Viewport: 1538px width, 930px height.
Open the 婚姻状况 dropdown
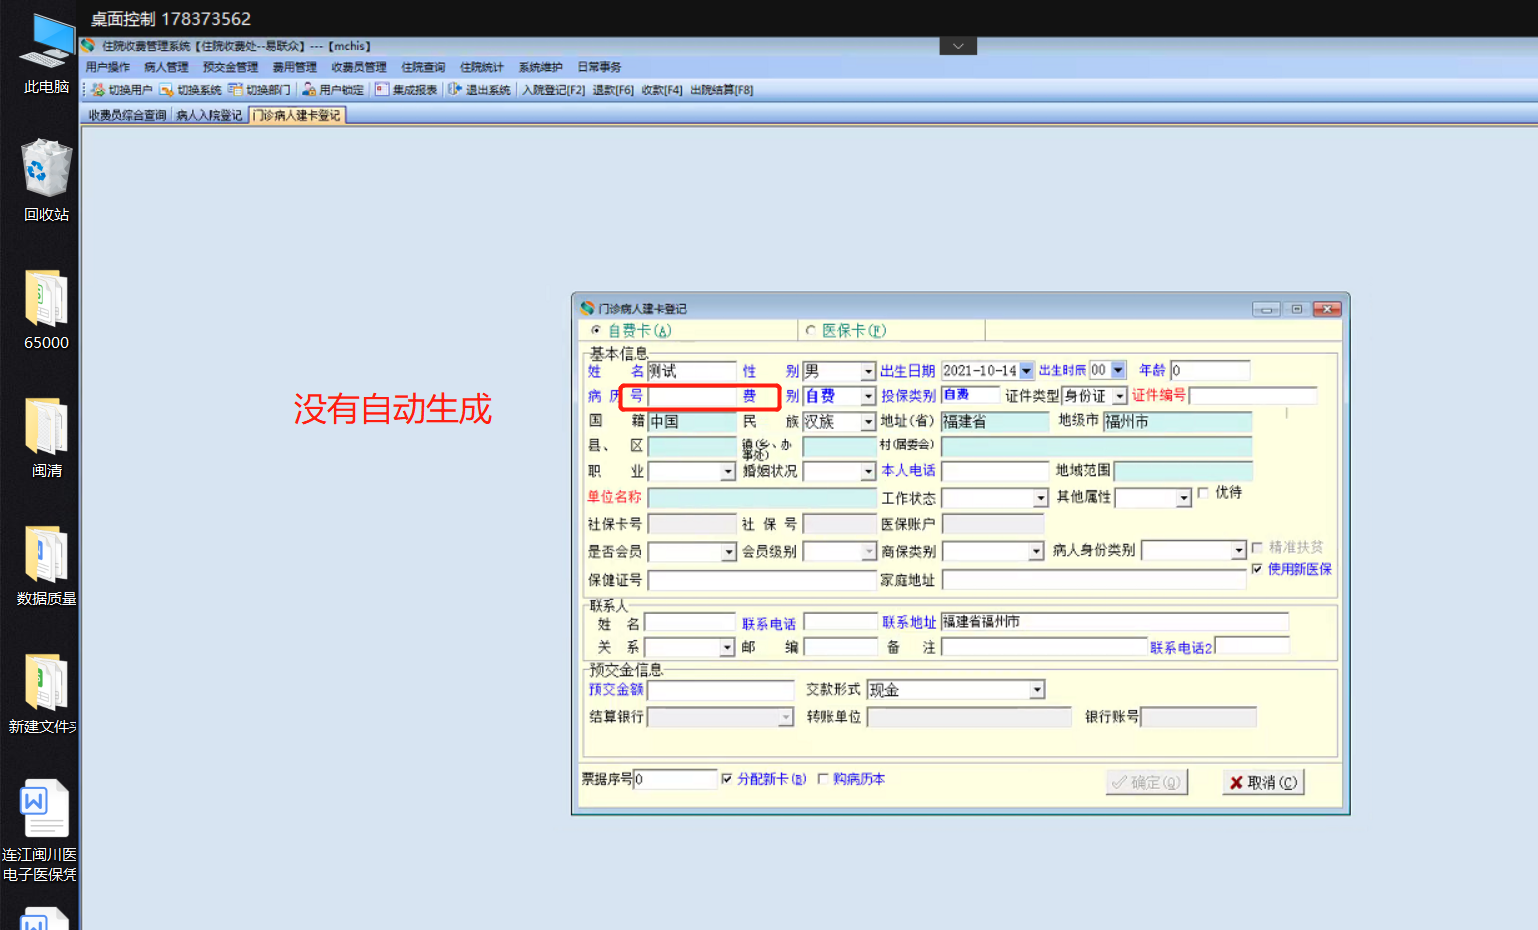point(868,472)
